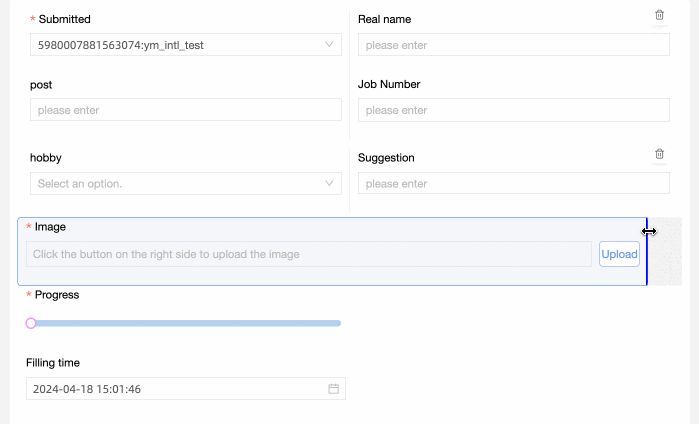Click the blue resize handle of Image block

647,251
